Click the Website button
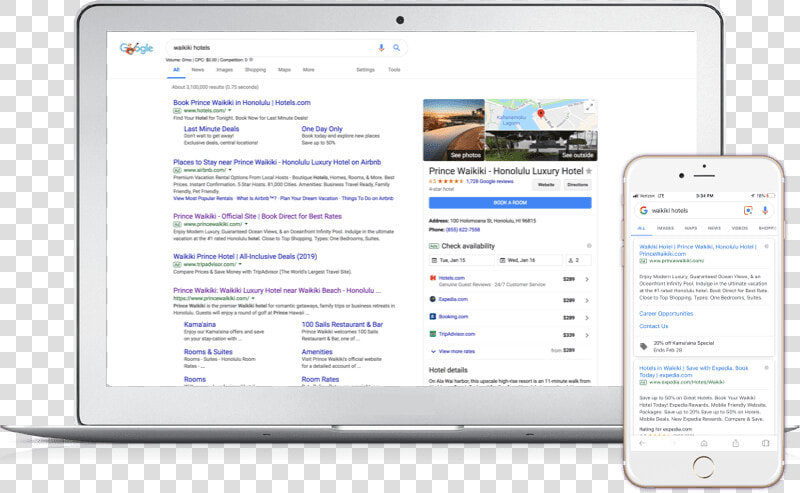Image resolution: width=800 pixels, height=493 pixels. 546,185
